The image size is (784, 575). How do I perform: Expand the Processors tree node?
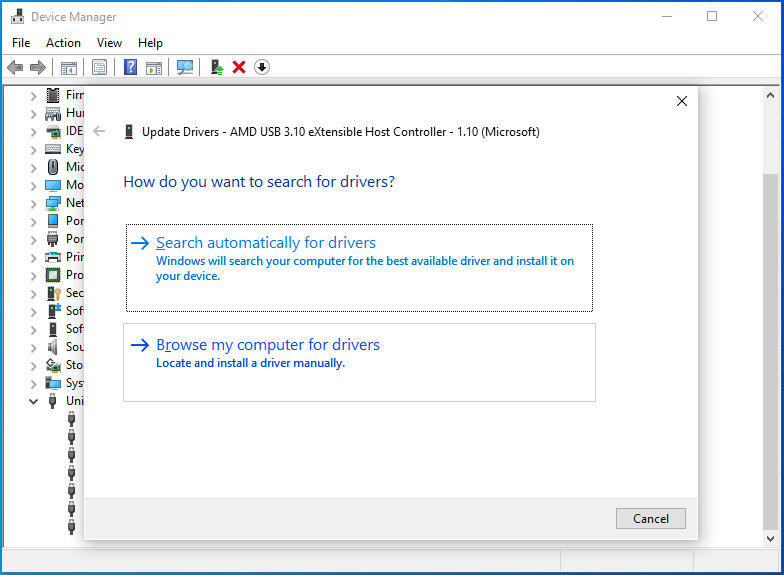click(34, 276)
